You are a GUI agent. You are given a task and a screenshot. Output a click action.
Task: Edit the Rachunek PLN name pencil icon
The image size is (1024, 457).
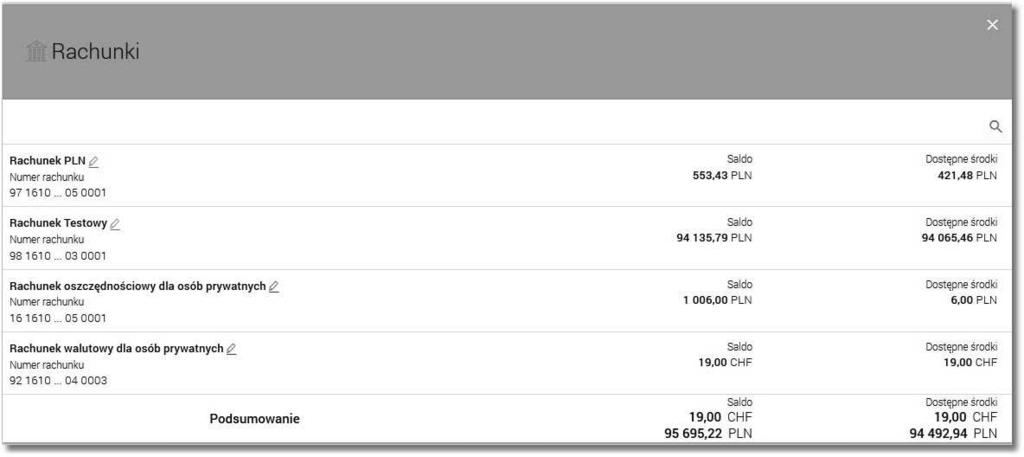tap(93, 161)
